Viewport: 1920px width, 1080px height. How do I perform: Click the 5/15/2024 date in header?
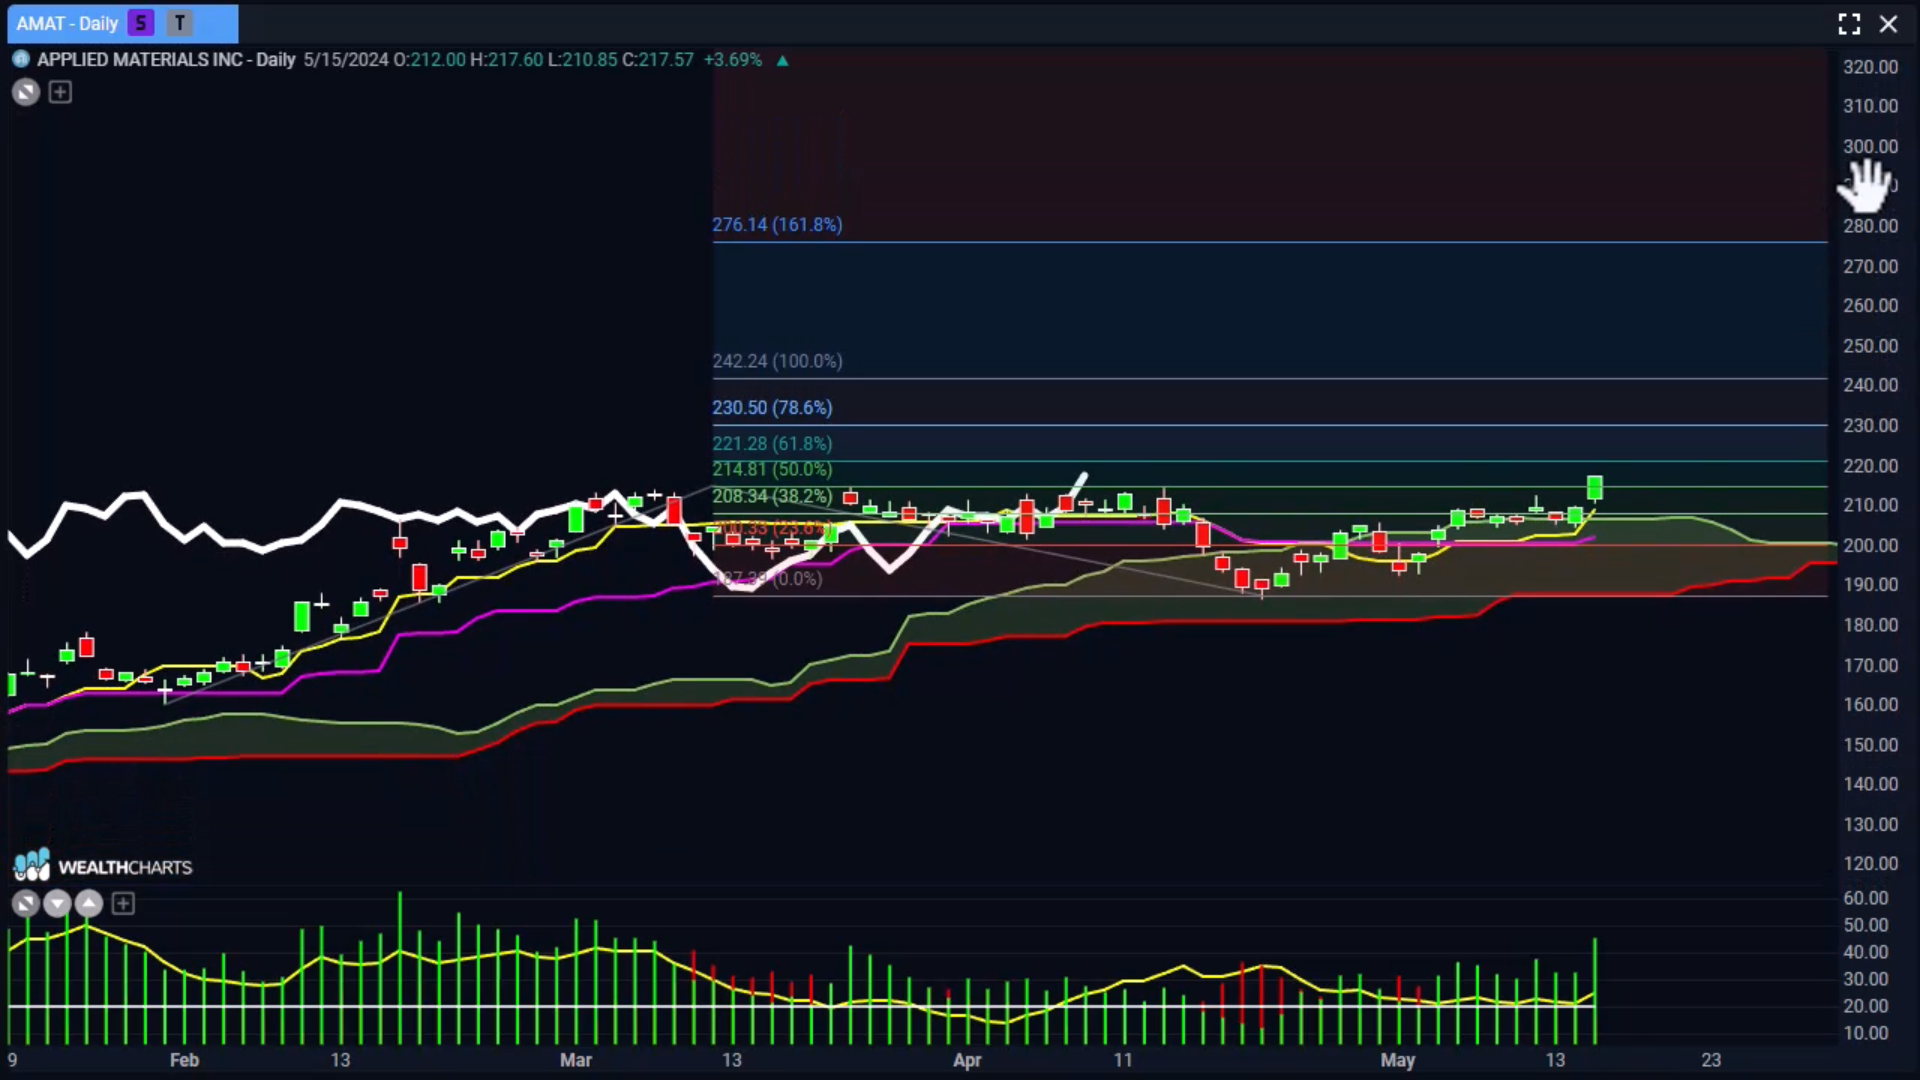tap(346, 60)
